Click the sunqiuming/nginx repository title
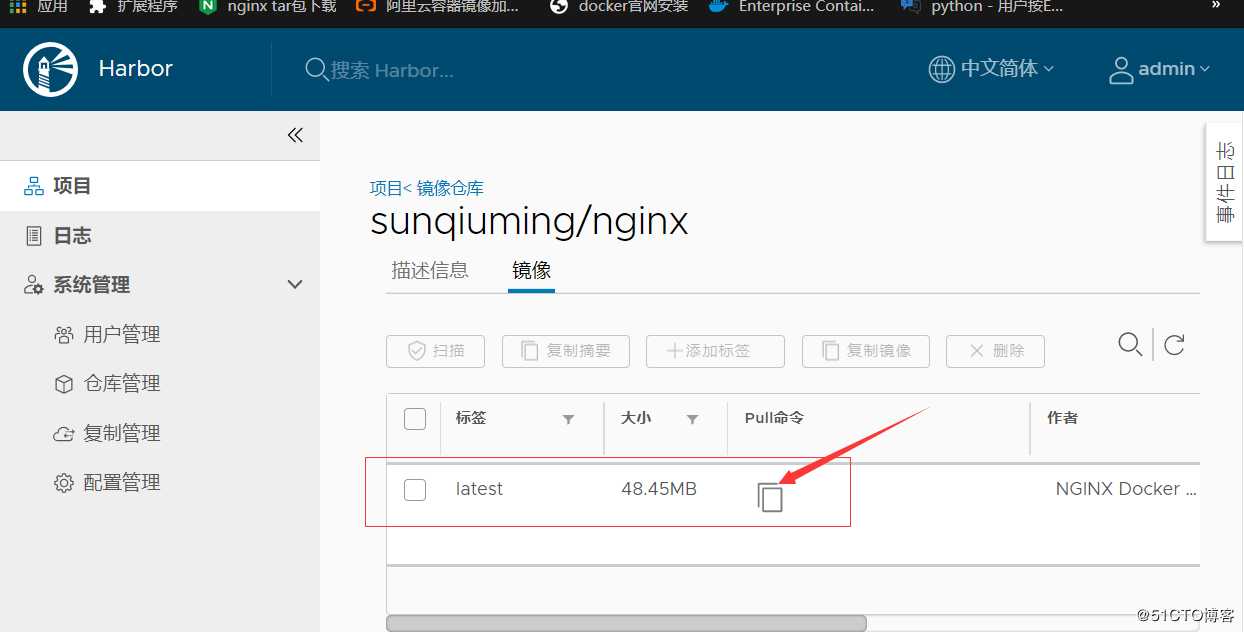 click(529, 221)
